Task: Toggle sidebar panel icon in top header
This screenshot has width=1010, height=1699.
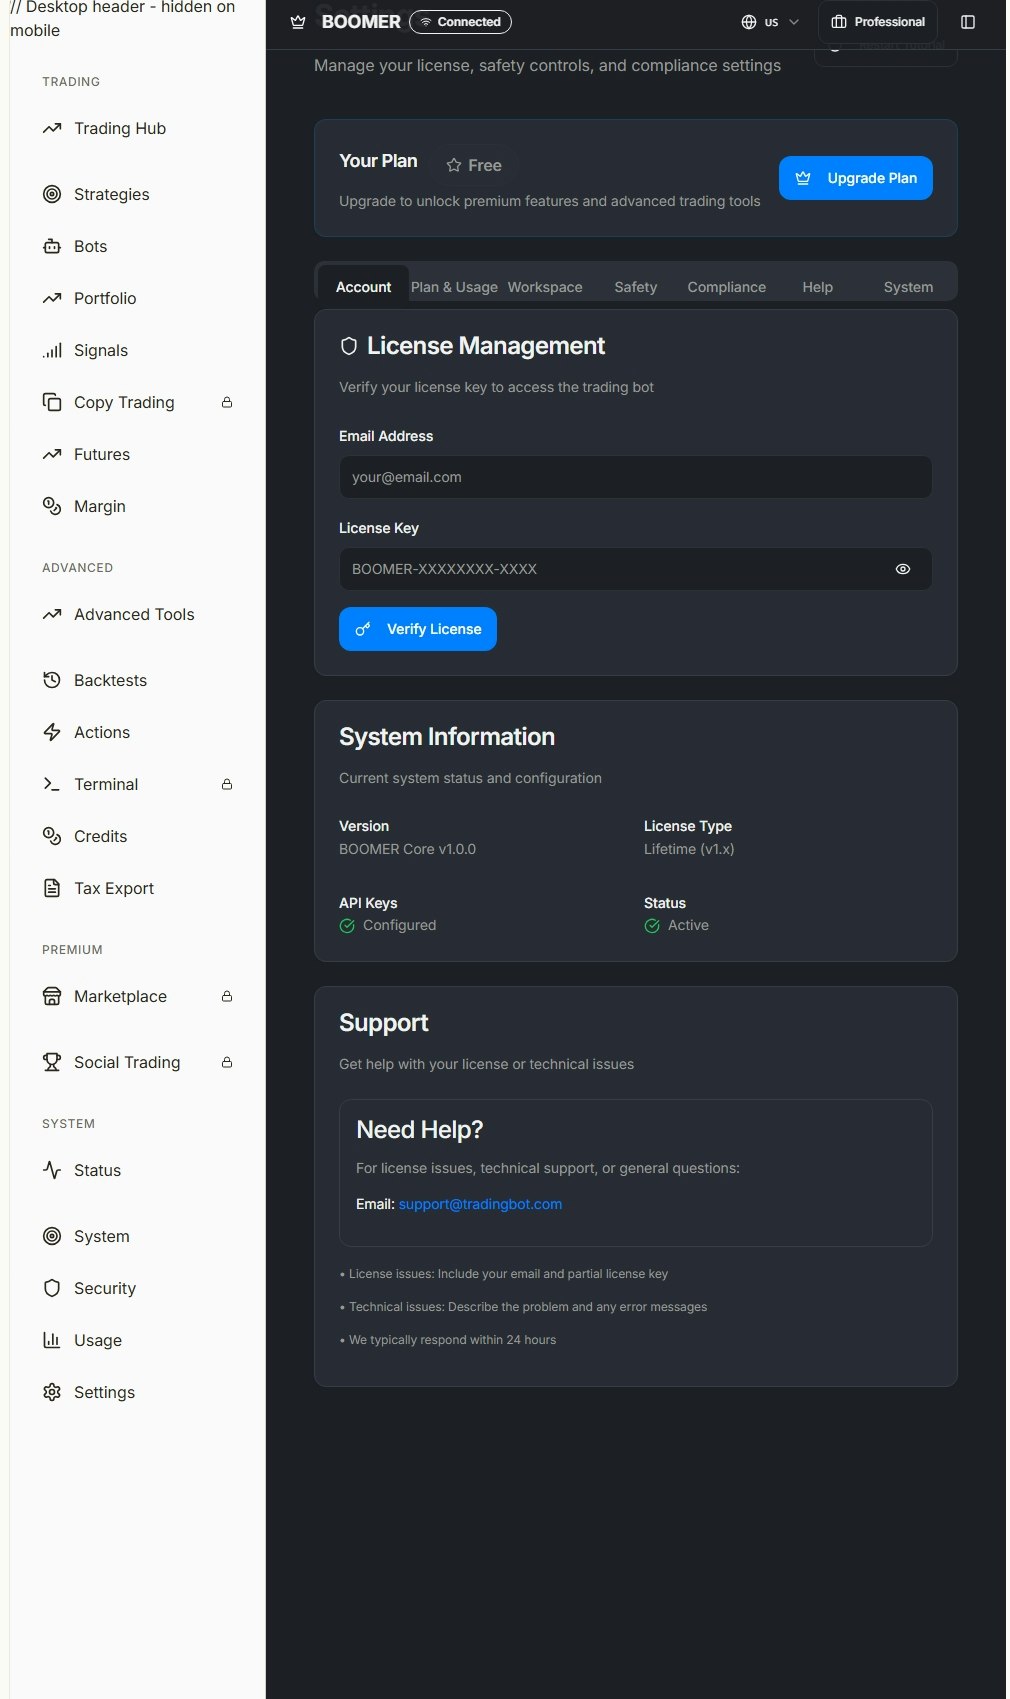Action: 967,22
